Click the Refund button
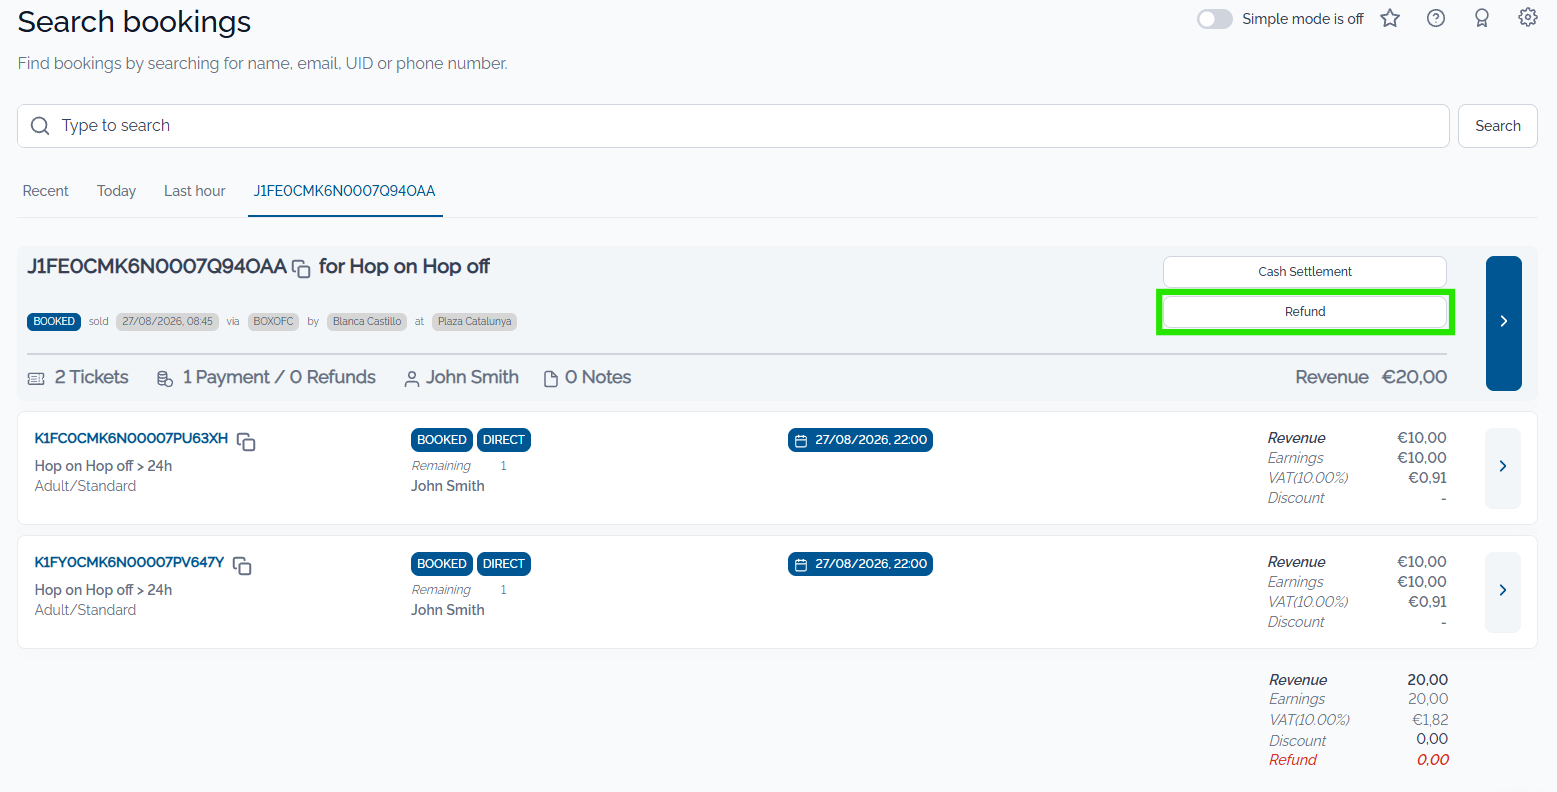This screenshot has width=1557, height=792. 1305,312
